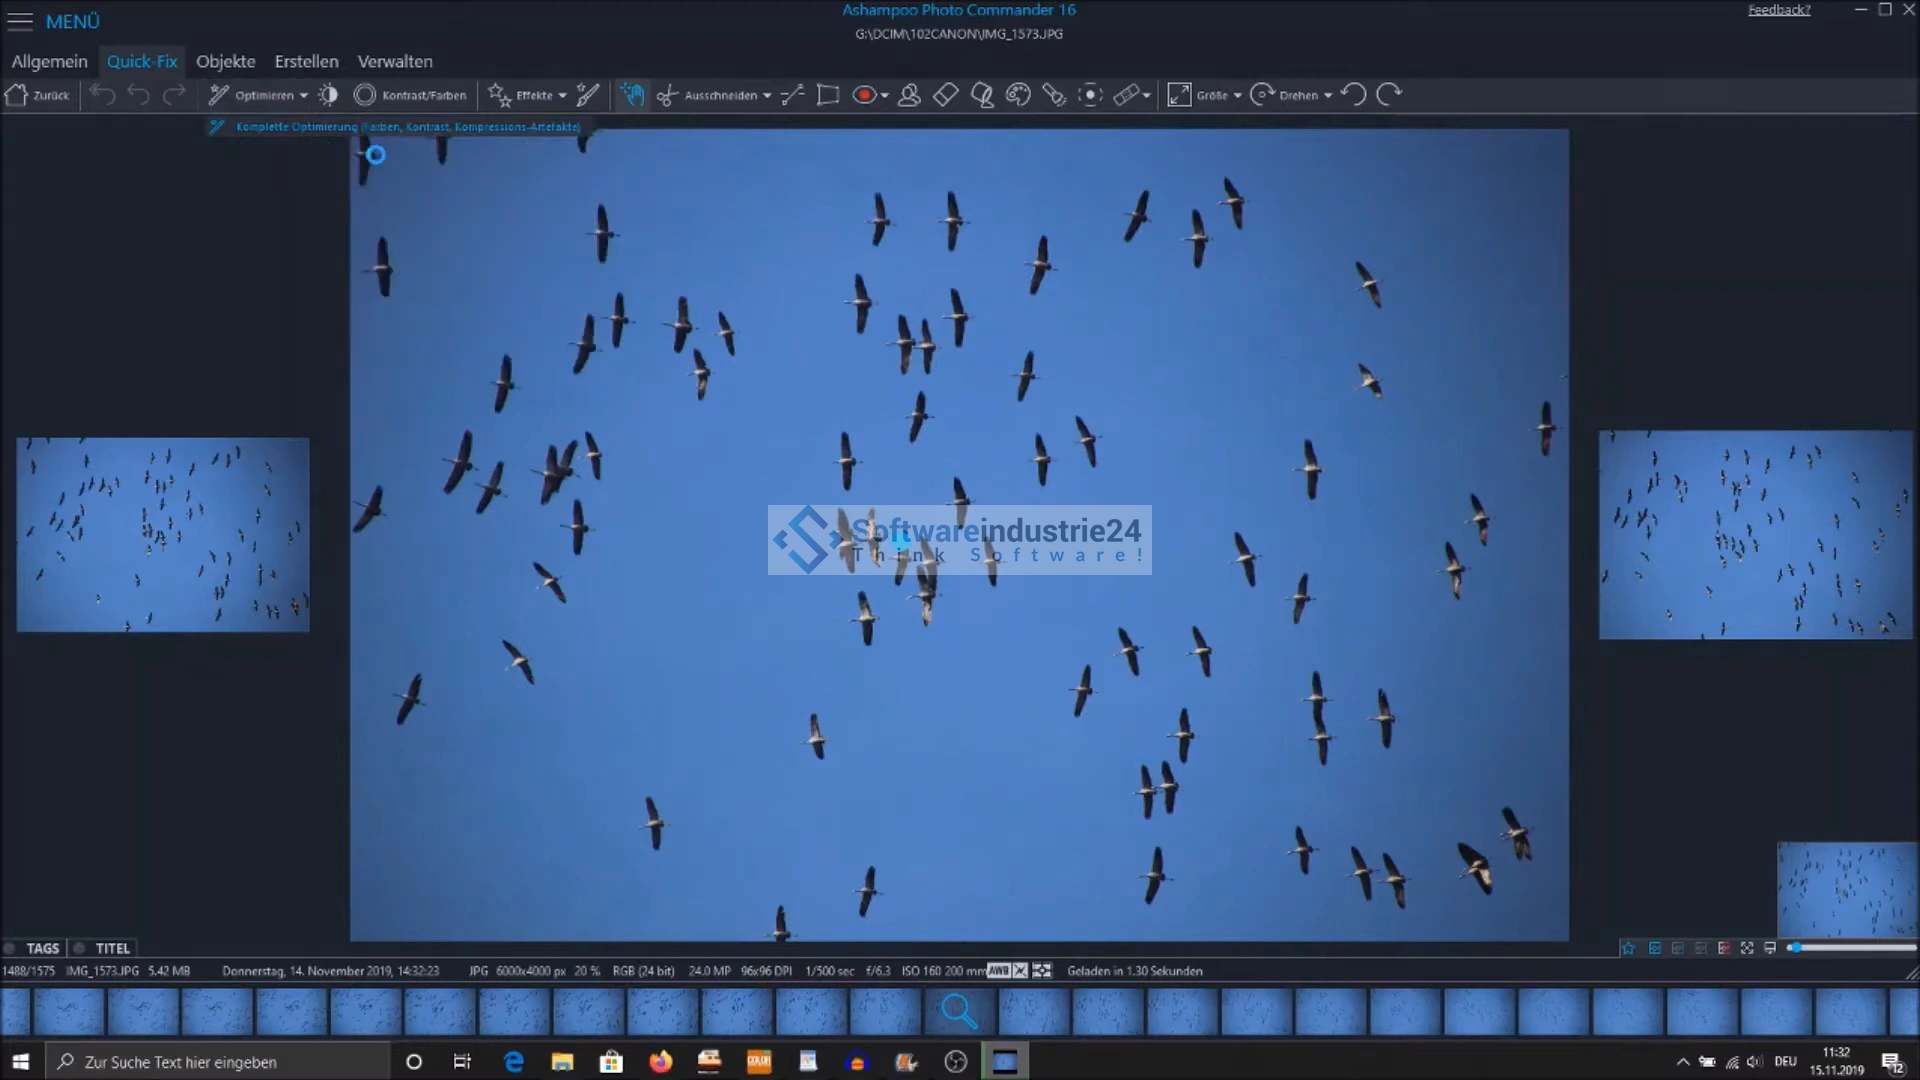Click the rotate clockwise icon
This screenshot has width=1920, height=1080.
(1389, 95)
